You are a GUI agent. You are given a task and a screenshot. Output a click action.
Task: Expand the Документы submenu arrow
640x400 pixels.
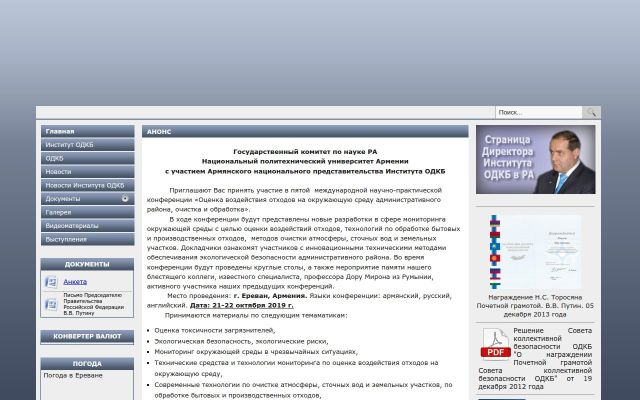point(125,198)
